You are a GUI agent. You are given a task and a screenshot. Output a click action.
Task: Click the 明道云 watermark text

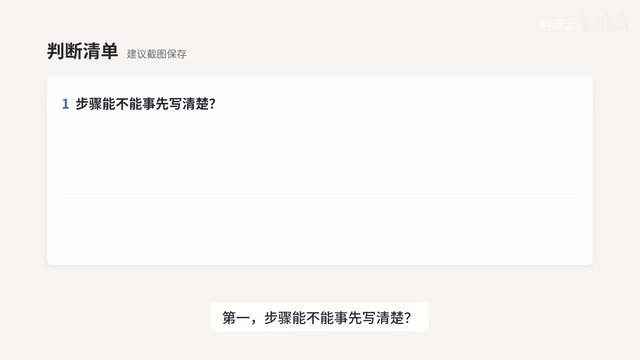point(558,24)
